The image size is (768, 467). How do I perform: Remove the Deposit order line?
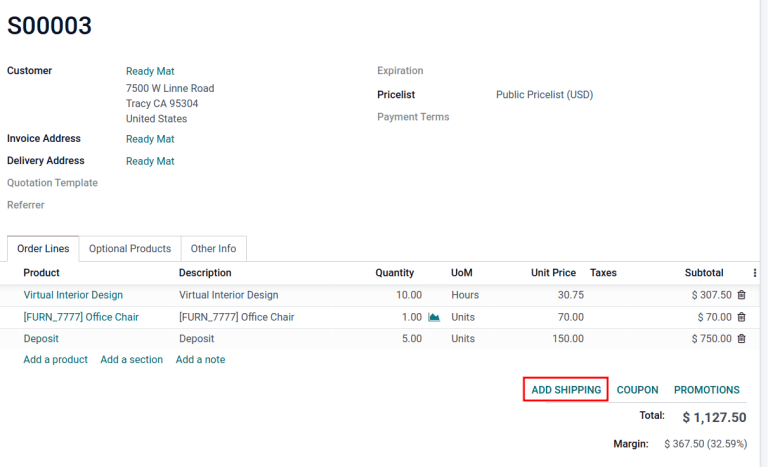click(x=741, y=339)
